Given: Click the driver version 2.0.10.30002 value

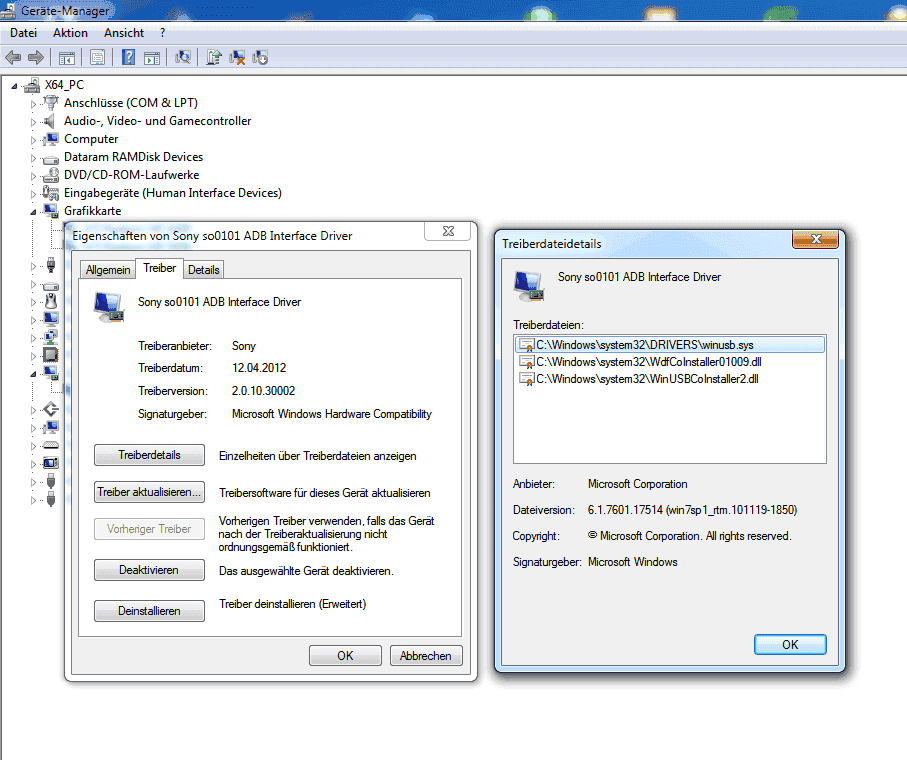Looking at the screenshot, I should coord(264,391).
